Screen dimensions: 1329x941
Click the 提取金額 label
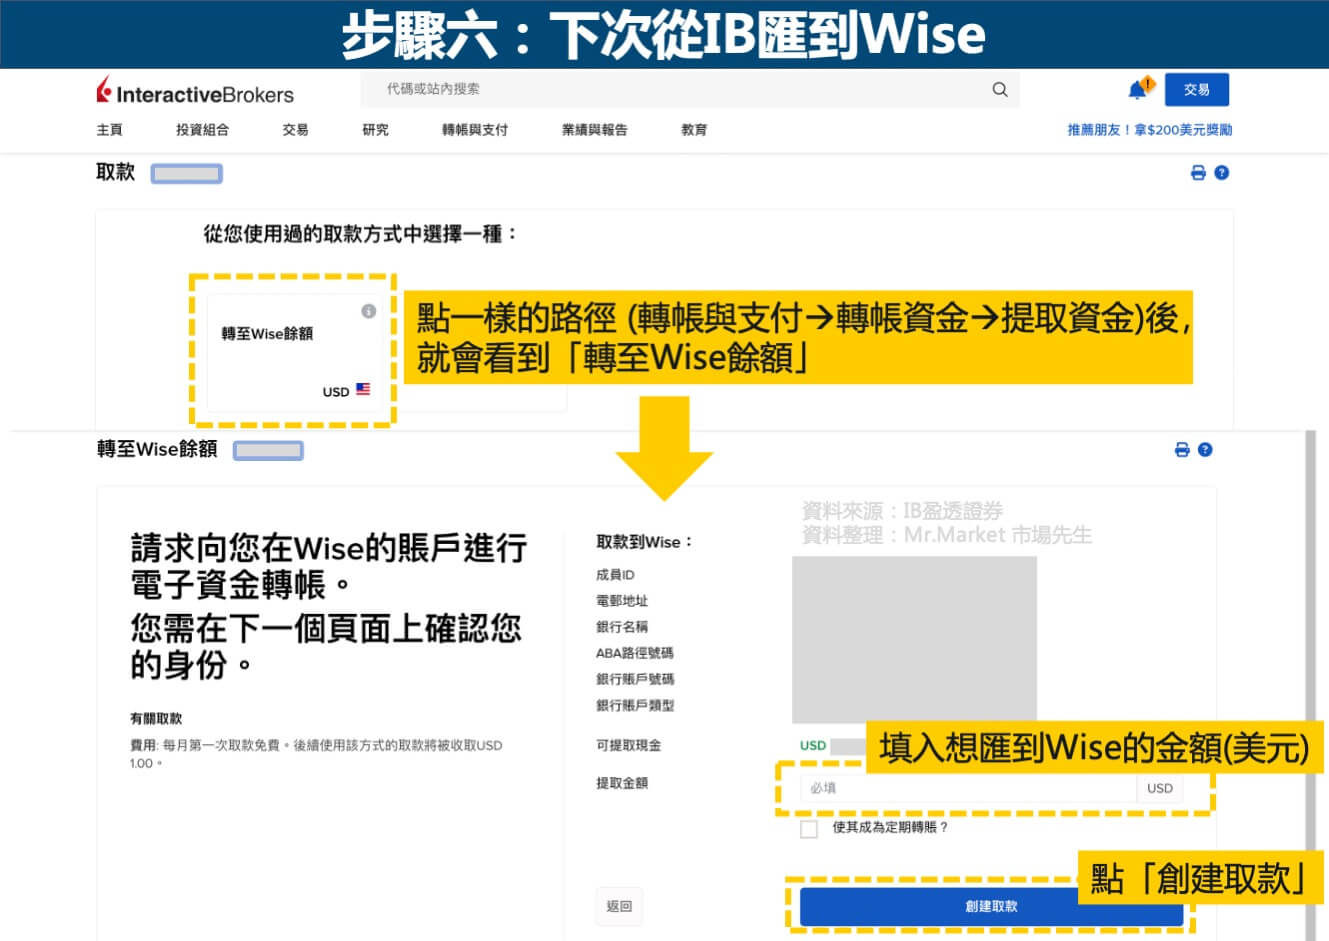tap(622, 783)
